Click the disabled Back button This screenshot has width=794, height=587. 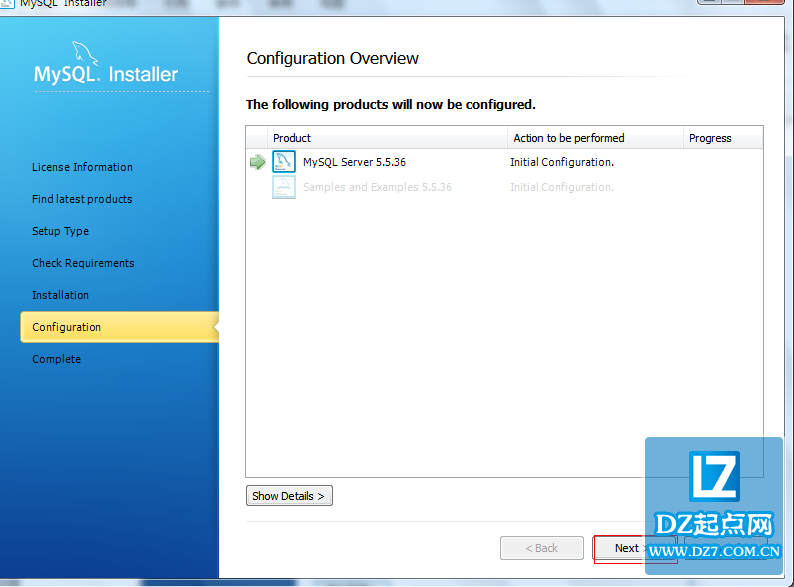pyautogui.click(x=542, y=548)
